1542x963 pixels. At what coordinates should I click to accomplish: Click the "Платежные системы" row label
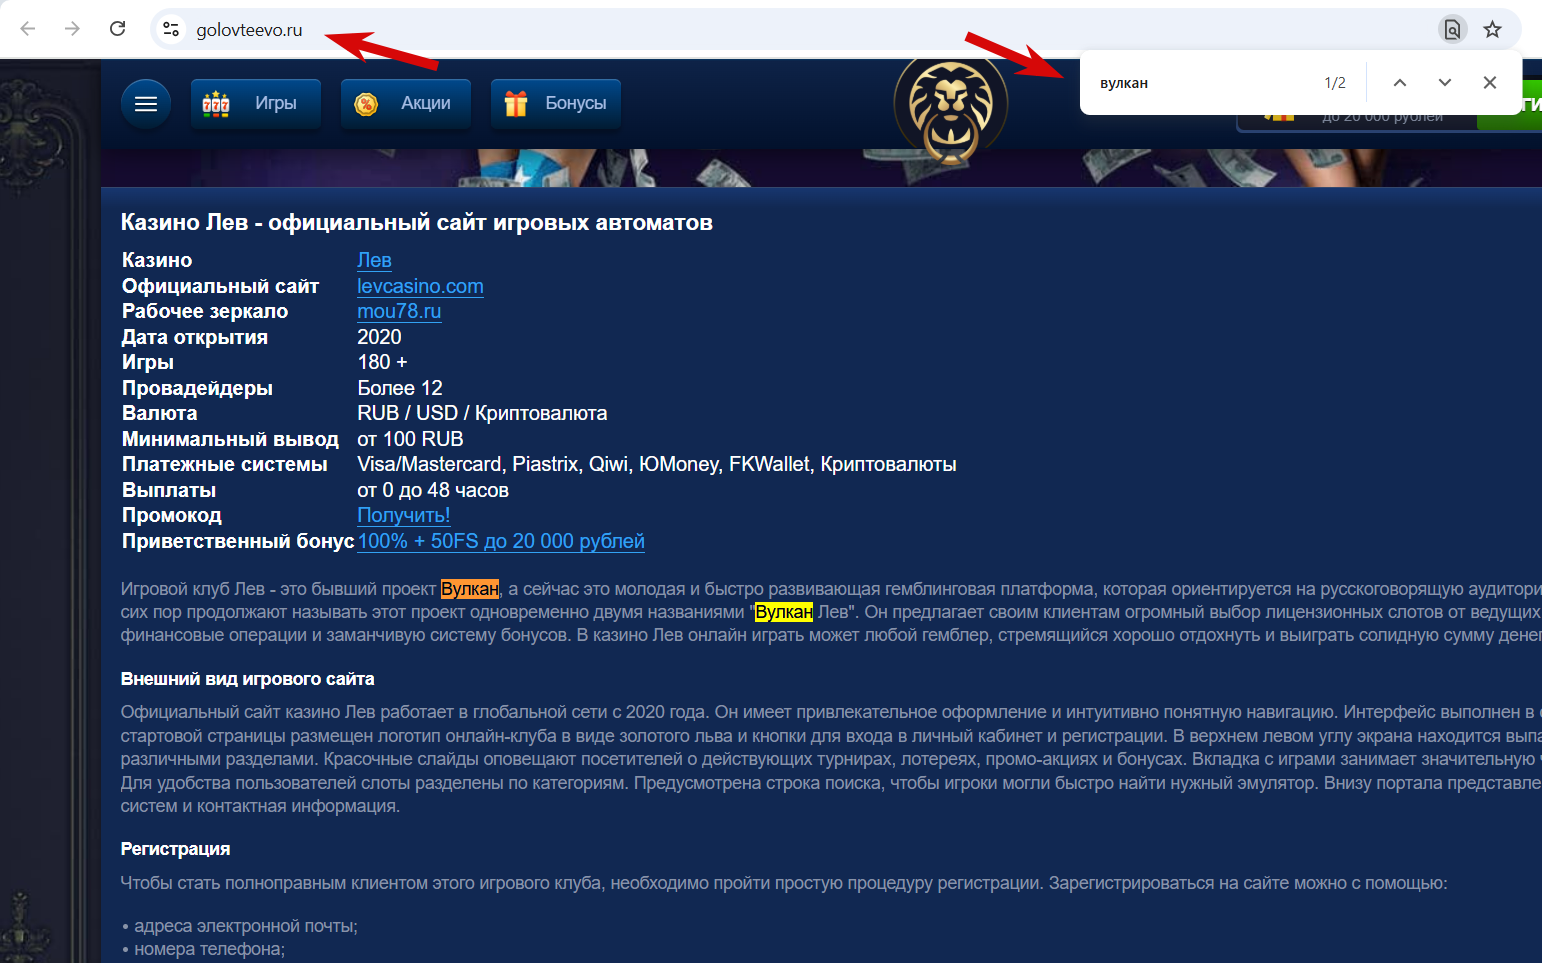pyautogui.click(x=225, y=464)
